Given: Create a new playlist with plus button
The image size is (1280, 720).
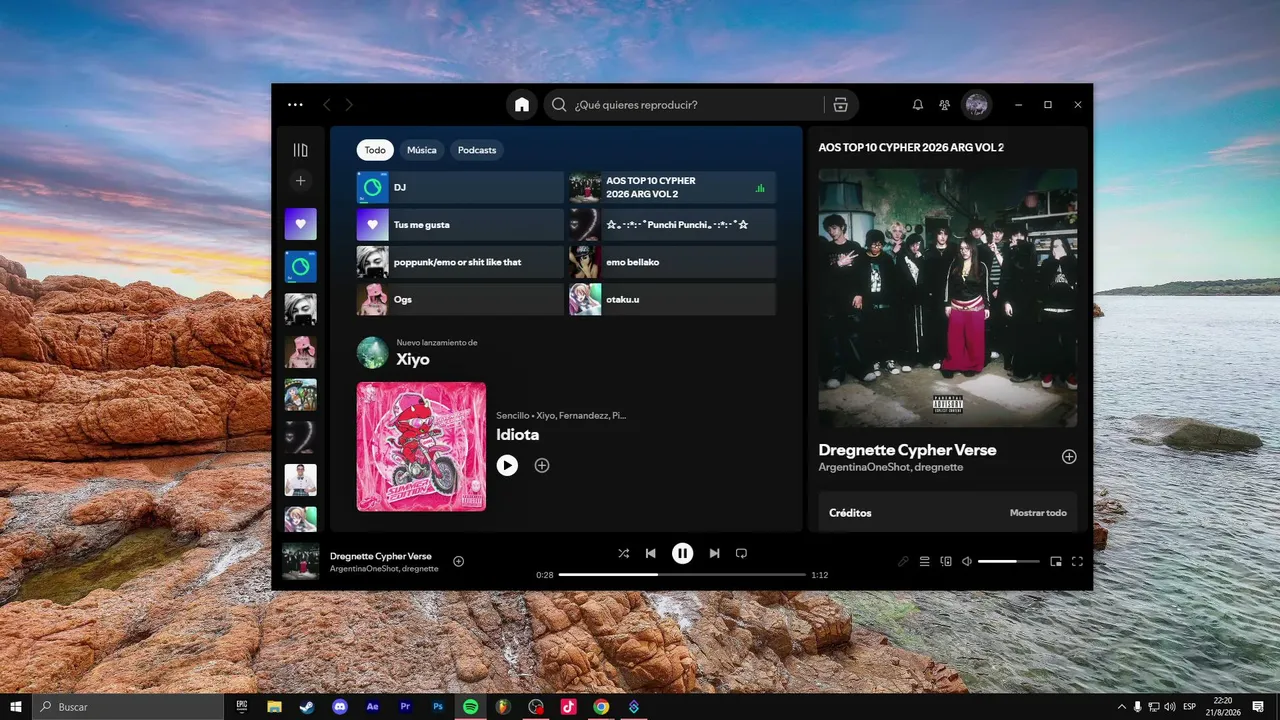Looking at the screenshot, I should (300, 181).
